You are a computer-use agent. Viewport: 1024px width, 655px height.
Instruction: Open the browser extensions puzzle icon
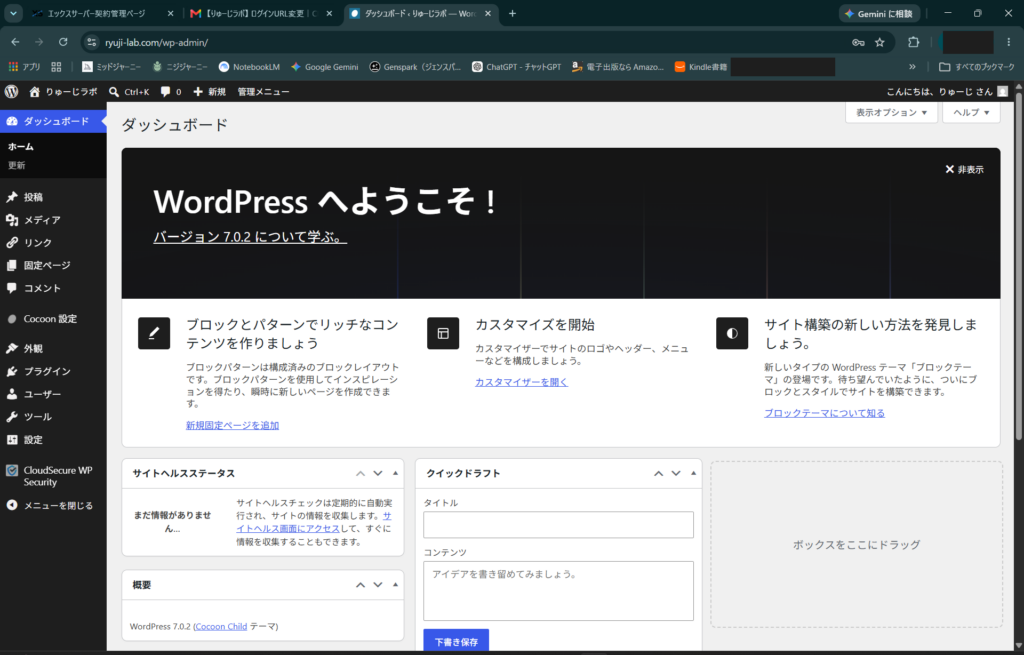[914, 42]
